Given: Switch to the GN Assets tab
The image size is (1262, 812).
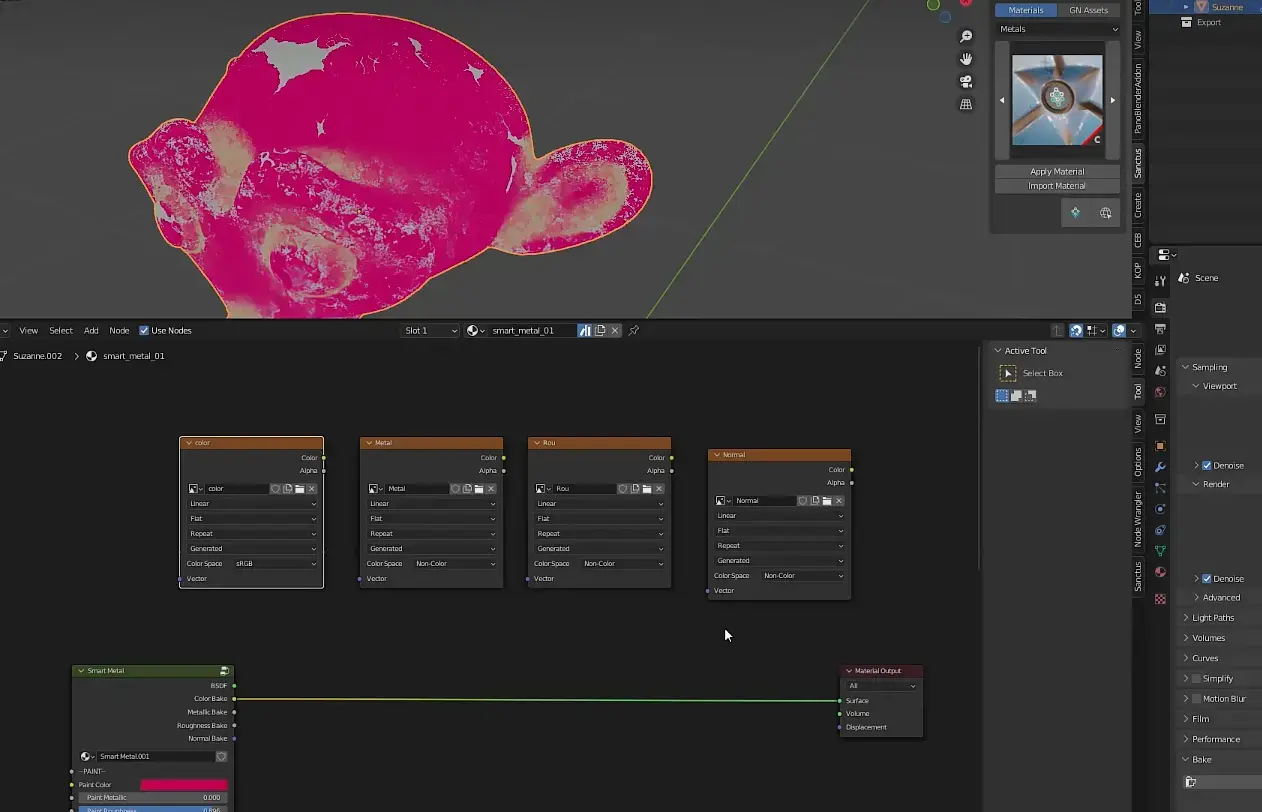Looking at the screenshot, I should coord(1089,10).
